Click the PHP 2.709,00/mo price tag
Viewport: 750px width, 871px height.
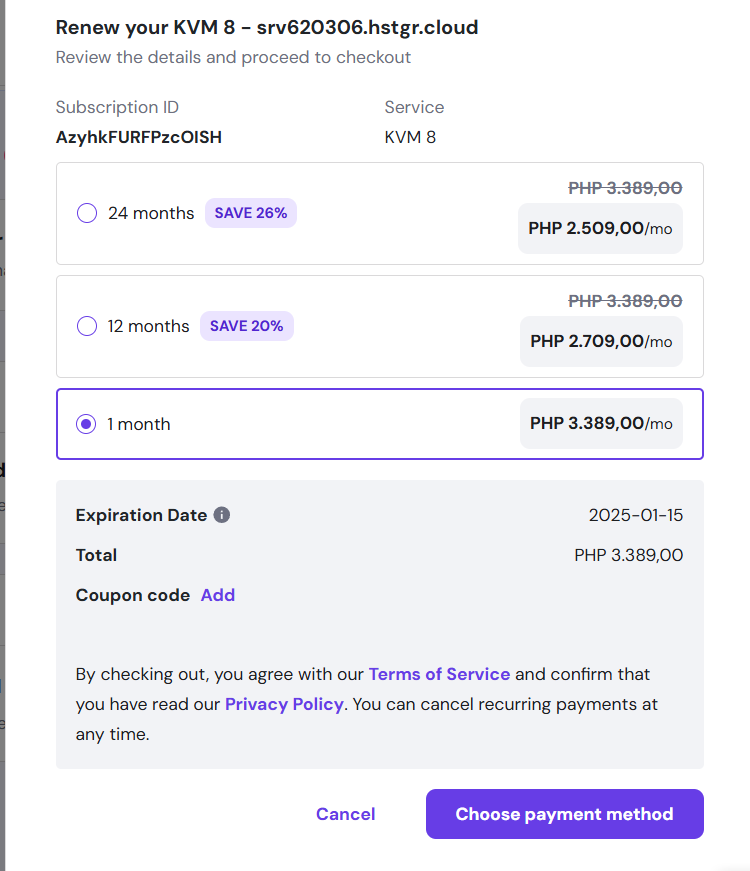(x=601, y=342)
